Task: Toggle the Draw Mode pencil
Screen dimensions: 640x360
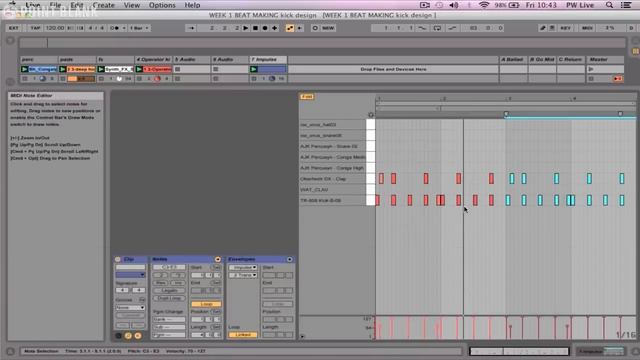Action: click(543, 28)
